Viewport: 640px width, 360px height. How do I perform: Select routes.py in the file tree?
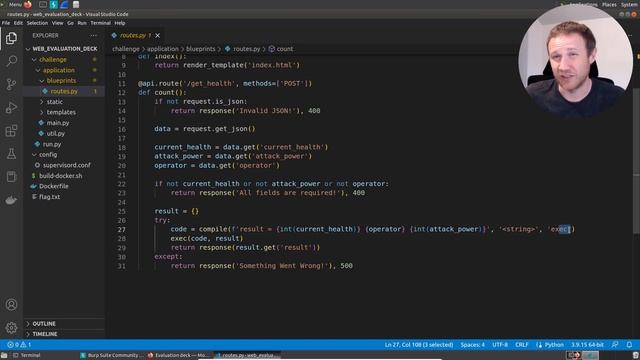click(x=64, y=91)
